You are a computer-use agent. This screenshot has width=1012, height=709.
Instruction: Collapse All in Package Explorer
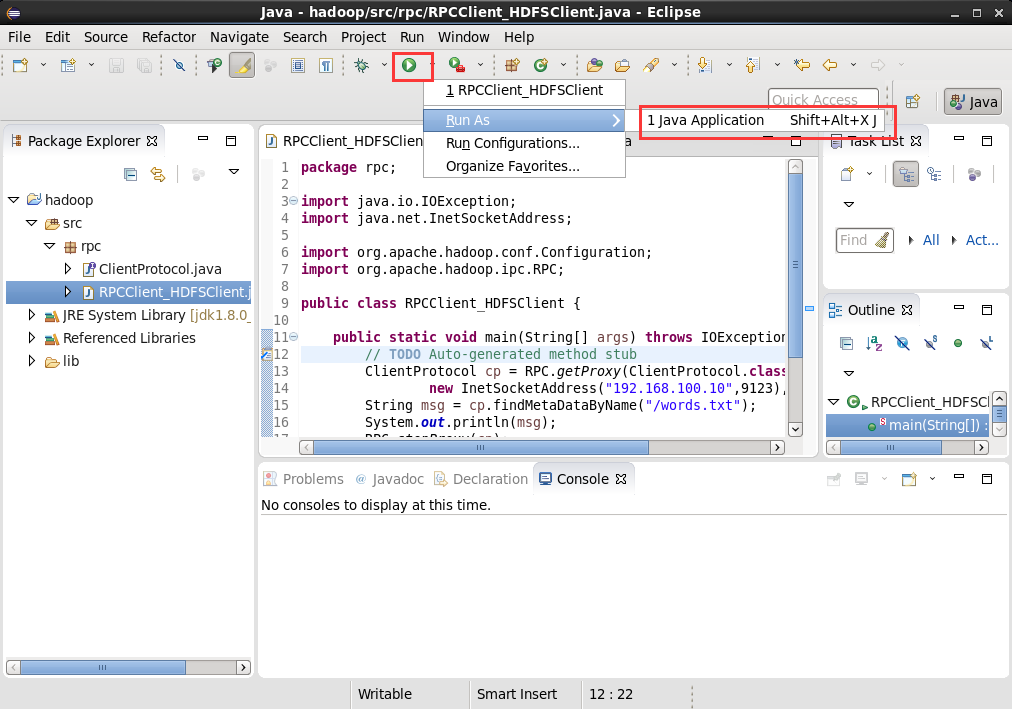(x=130, y=174)
